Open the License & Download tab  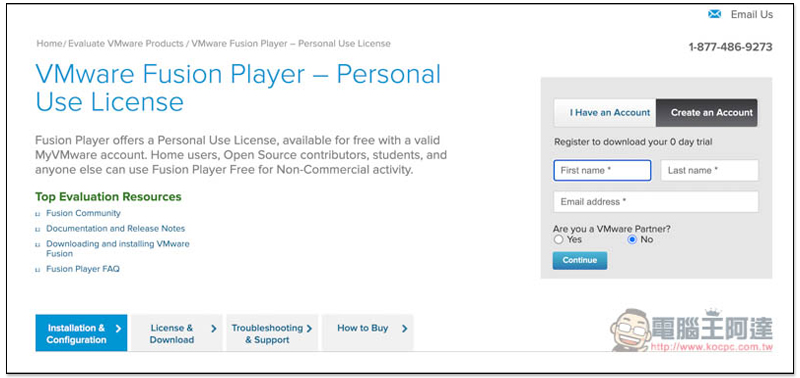click(x=177, y=333)
